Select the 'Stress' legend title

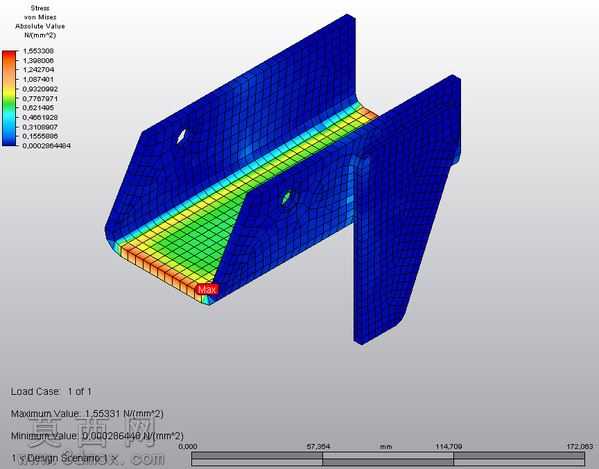tap(40, 8)
